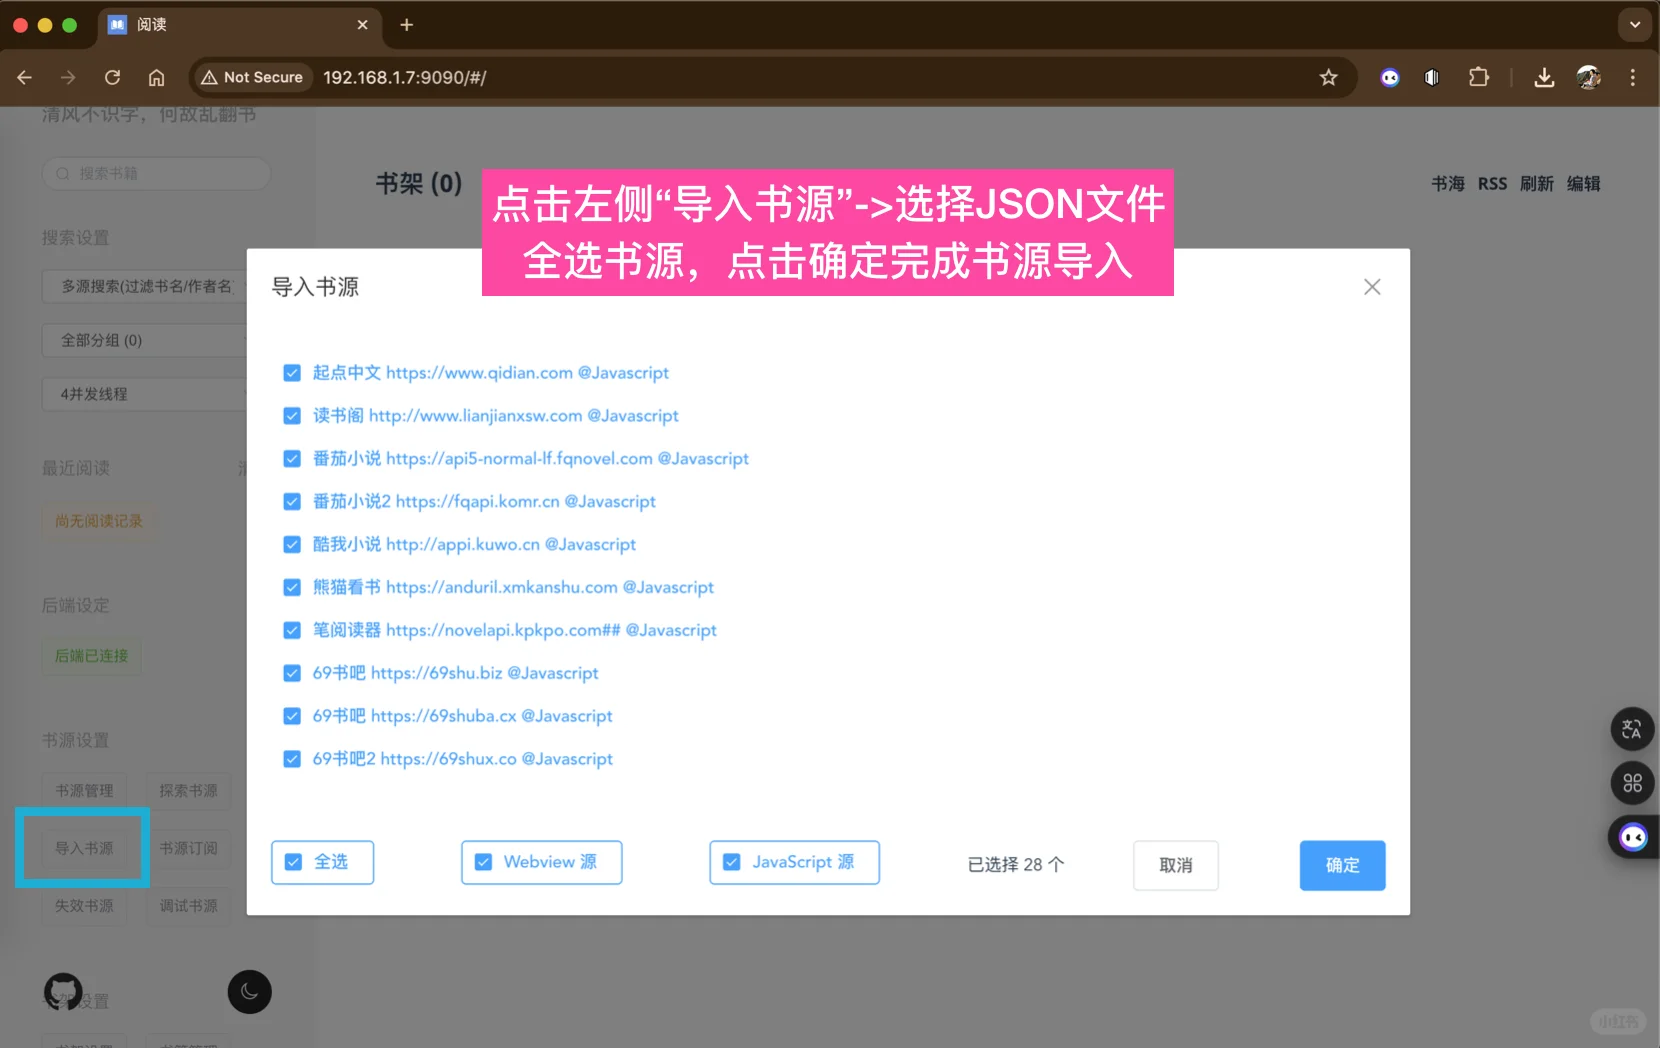
Task: Click the 调试书源 sidebar button
Action: click(x=188, y=906)
